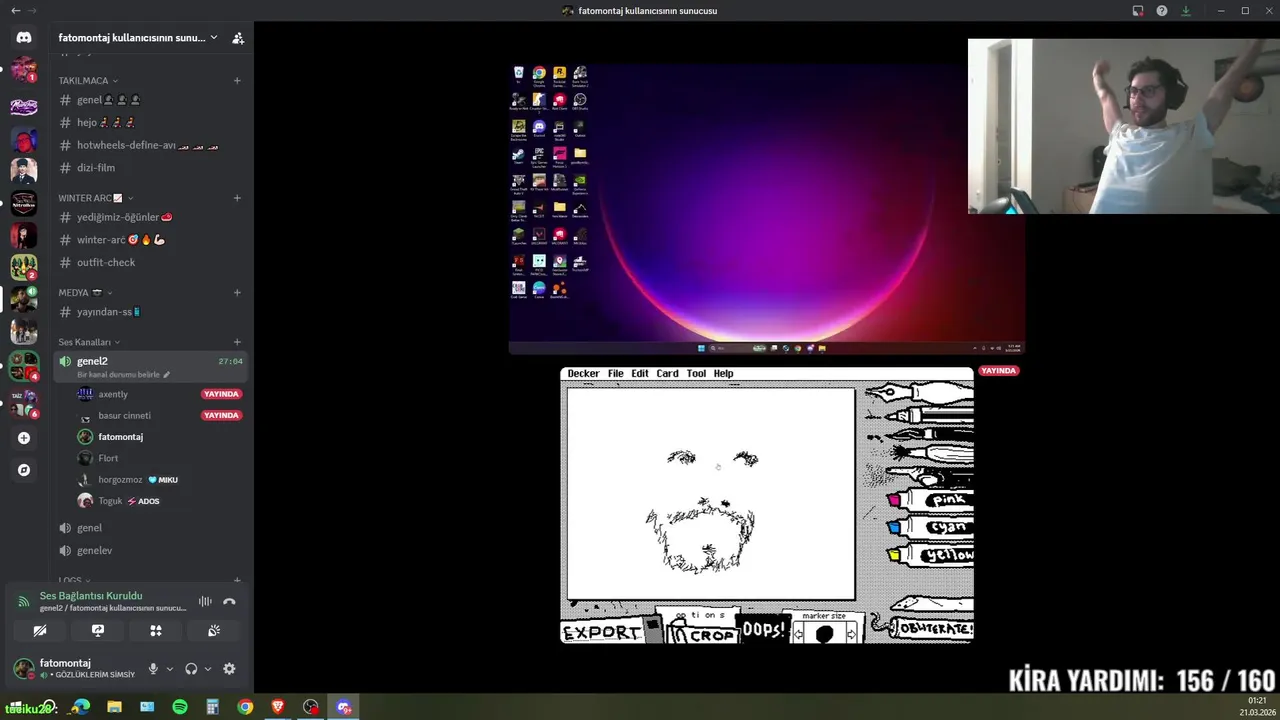The height and width of the screenshot is (720, 1280).
Task: Click the CROP button
Action: coord(704,633)
